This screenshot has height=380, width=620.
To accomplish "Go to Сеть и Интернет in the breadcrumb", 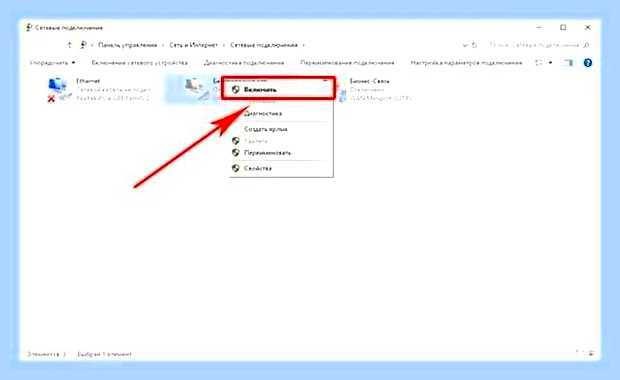I will point(193,45).
